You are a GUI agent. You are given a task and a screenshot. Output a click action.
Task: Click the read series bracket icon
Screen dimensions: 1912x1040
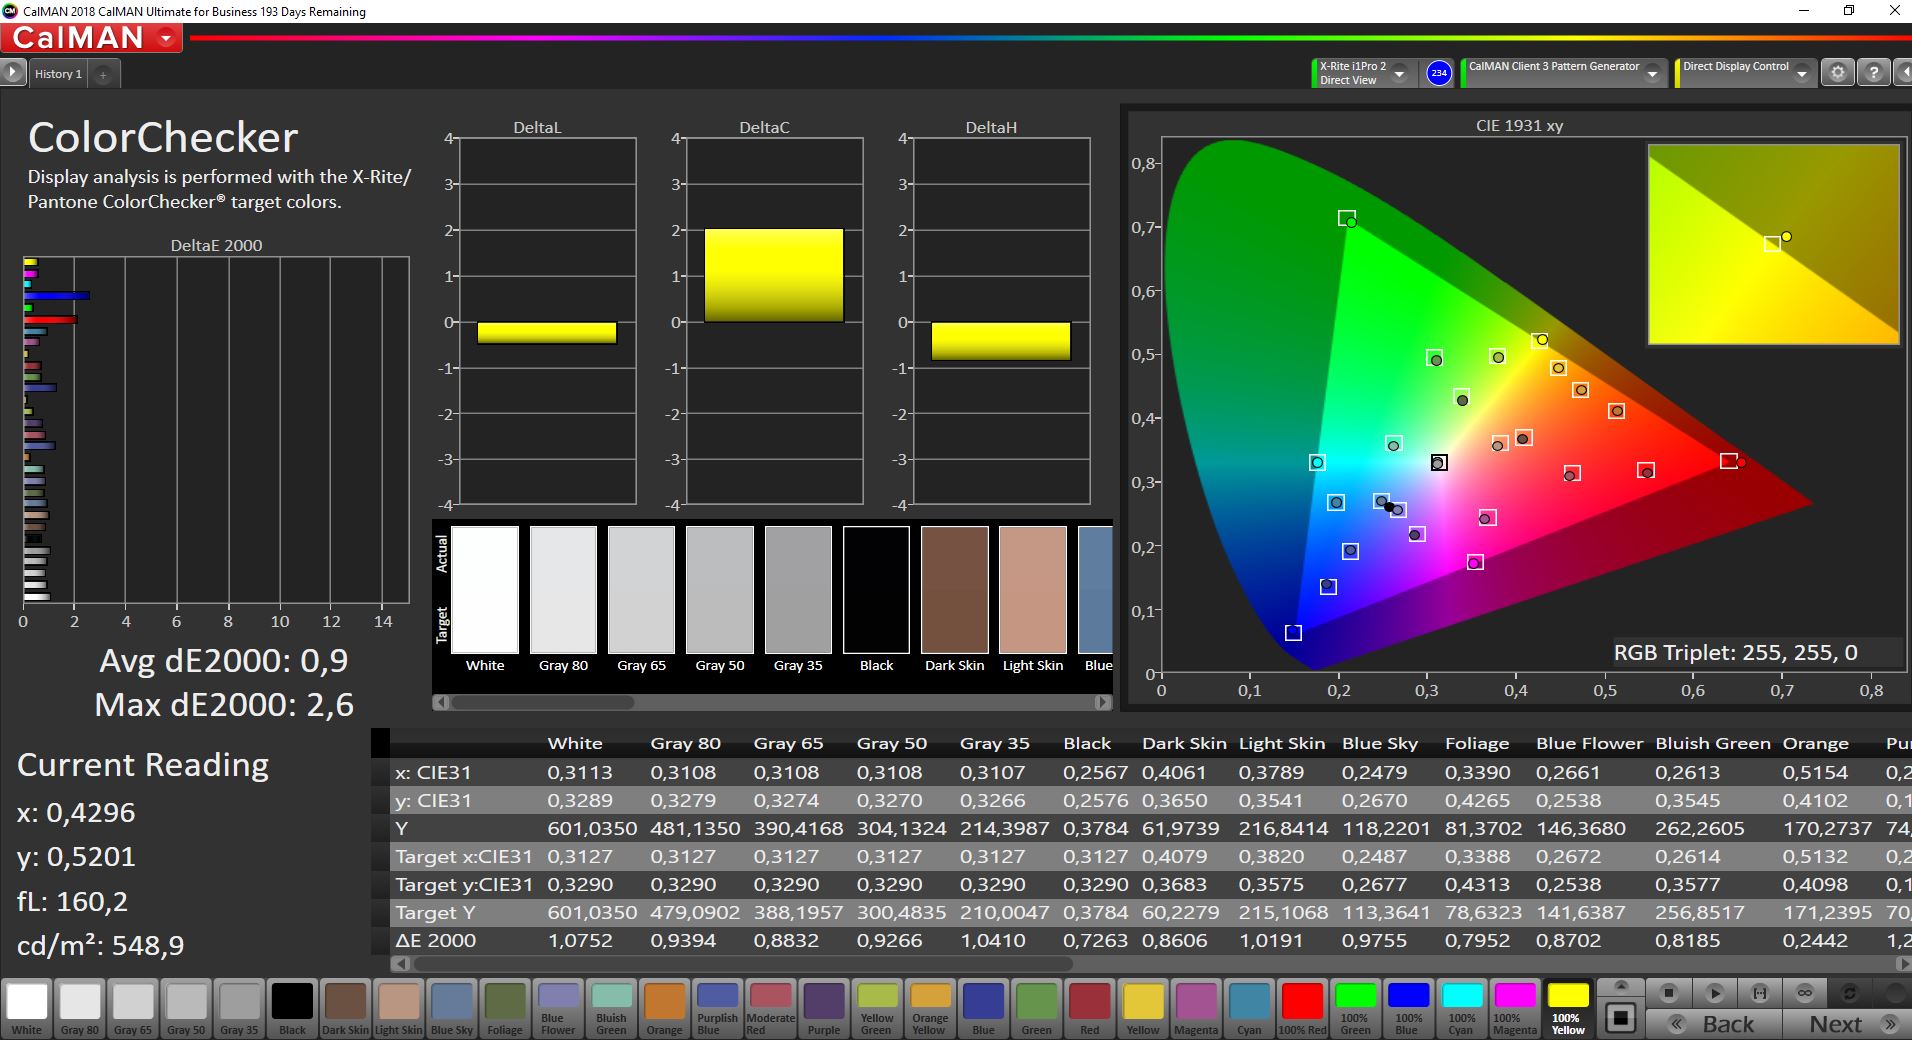(x=1760, y=993)
